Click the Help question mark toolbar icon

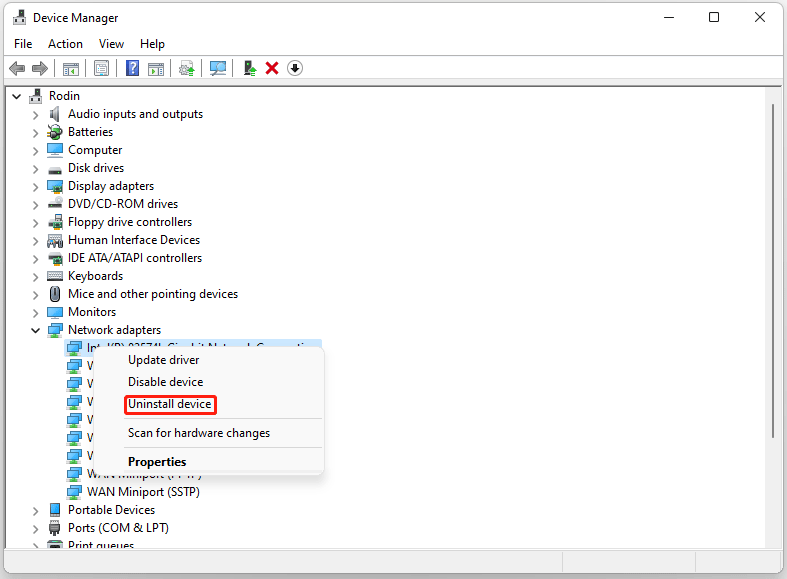tap(132, 68)
